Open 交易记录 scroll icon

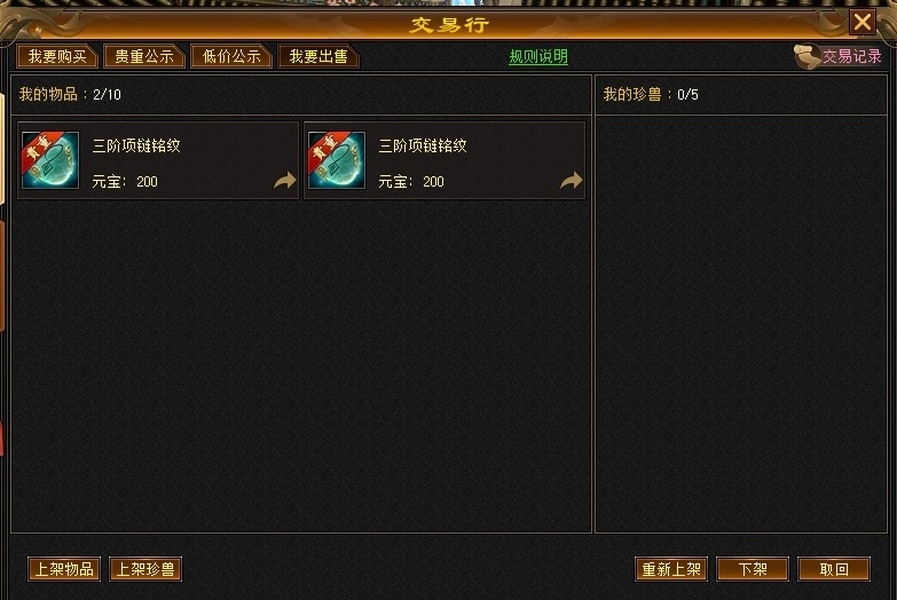tap(807, 57)
